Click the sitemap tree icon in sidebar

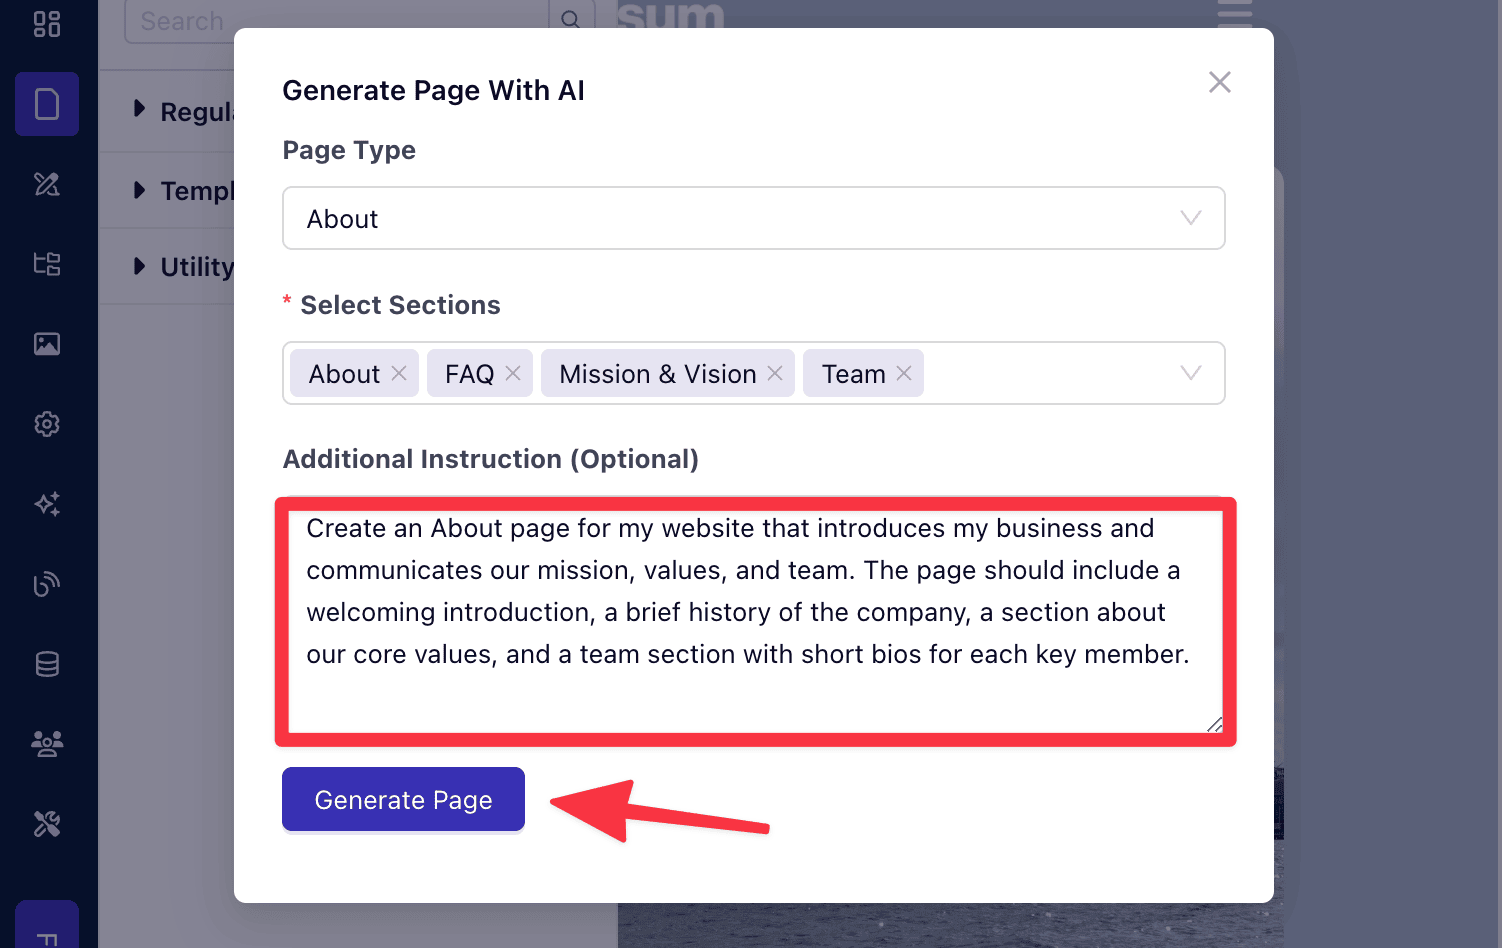[46, 264]
